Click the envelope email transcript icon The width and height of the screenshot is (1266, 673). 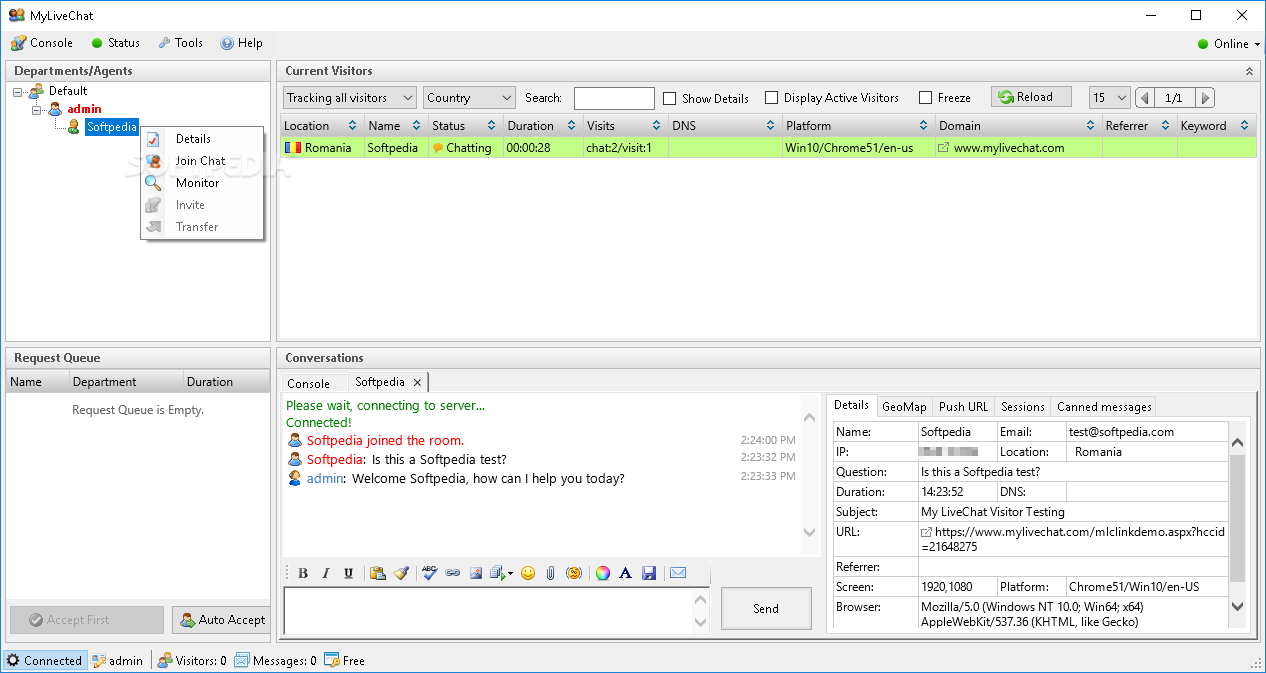point(678,573)
